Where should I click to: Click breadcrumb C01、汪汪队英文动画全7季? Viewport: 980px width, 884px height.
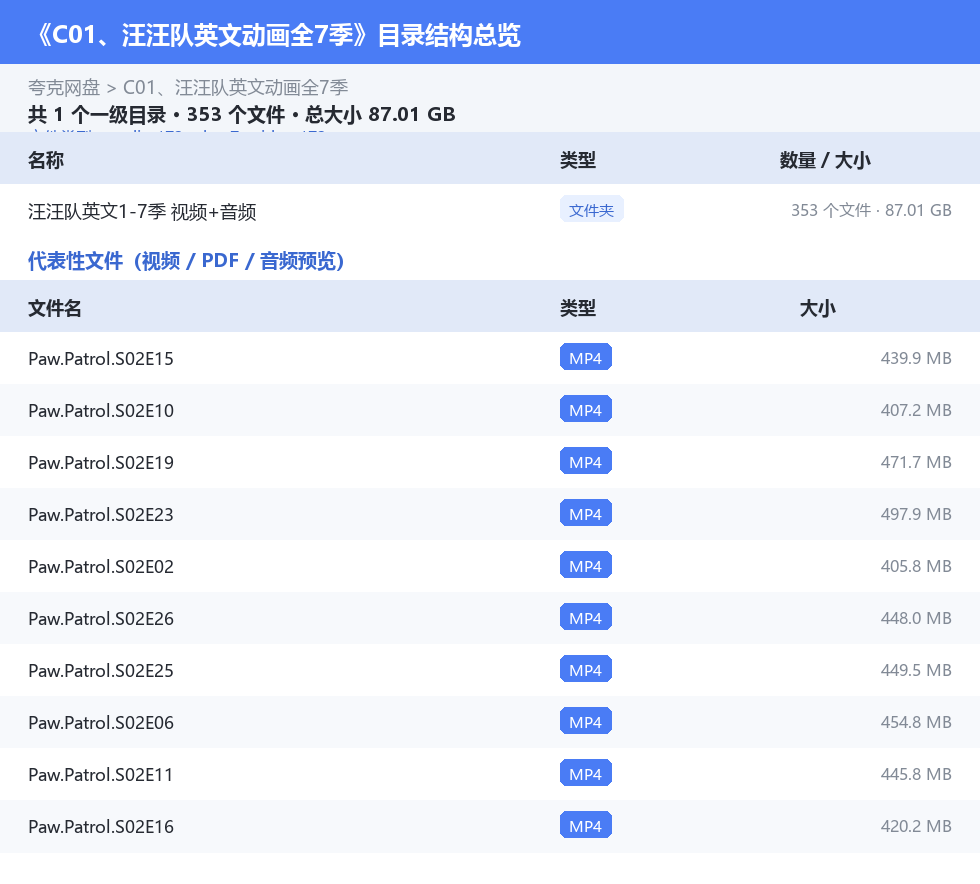(x=236, y=88)
